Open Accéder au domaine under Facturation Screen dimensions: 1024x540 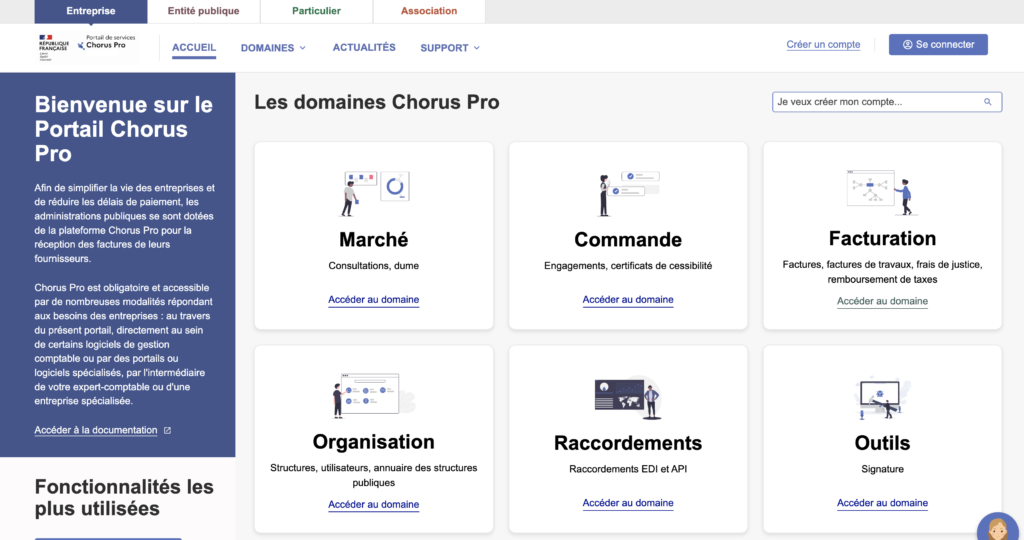click(882, 301)
